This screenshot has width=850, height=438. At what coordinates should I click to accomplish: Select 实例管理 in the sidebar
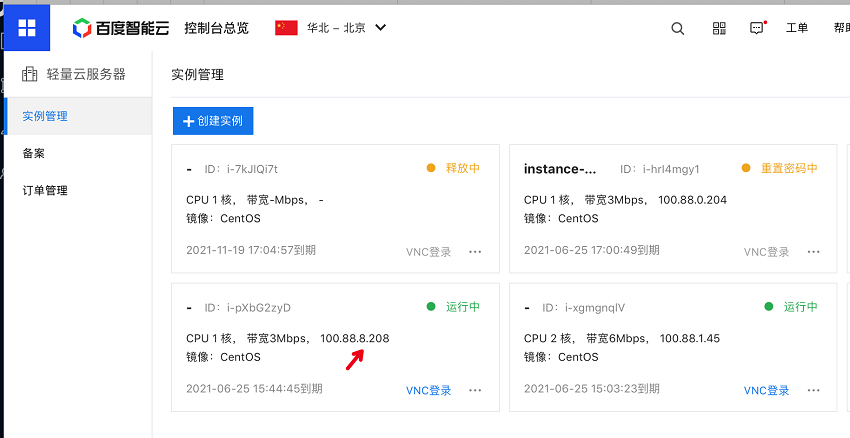click(45, 116)
